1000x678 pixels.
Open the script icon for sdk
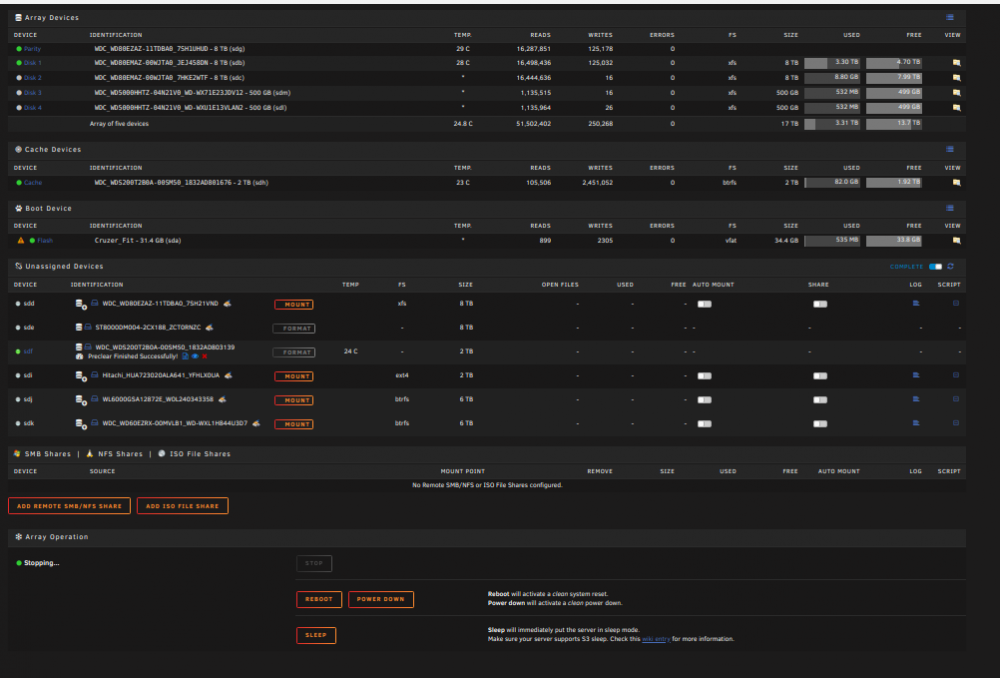pos(956,423)
